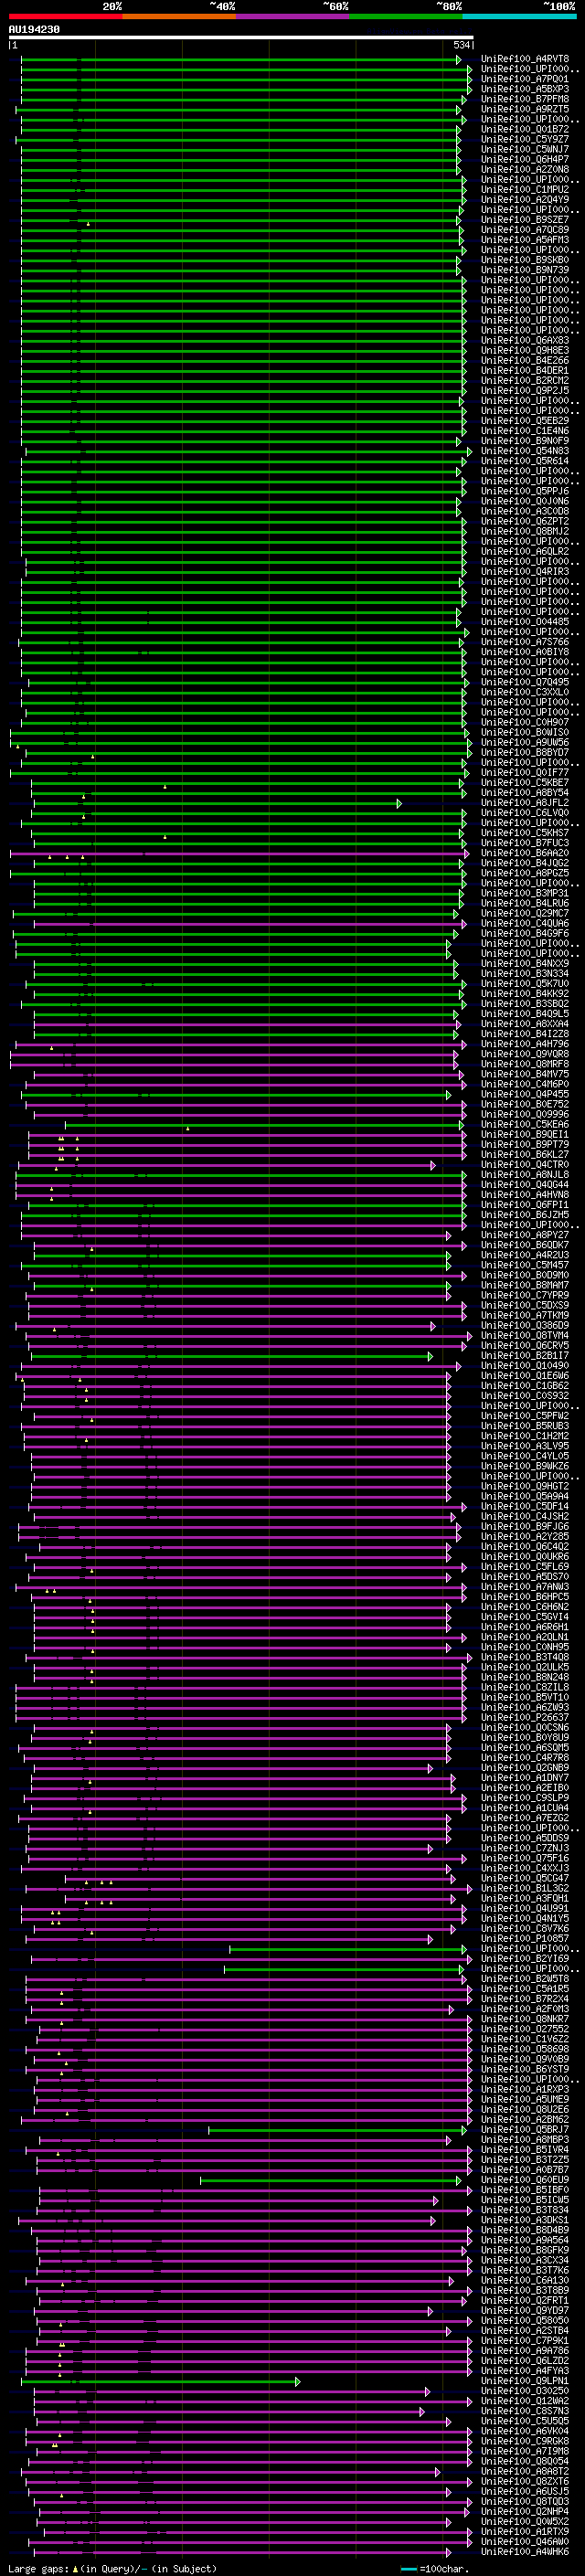
Task: Select hit label UniRef100_A4H796
Action: [524, 1044]
